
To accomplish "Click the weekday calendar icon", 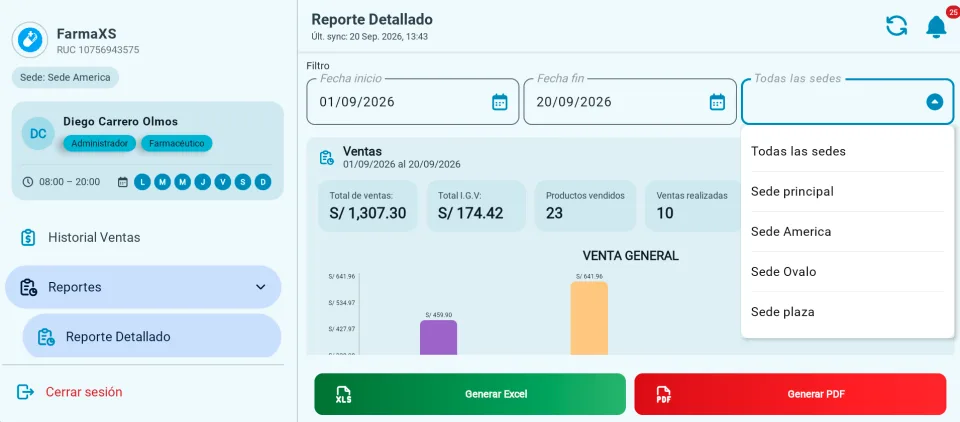I will (x=122, y=182).
